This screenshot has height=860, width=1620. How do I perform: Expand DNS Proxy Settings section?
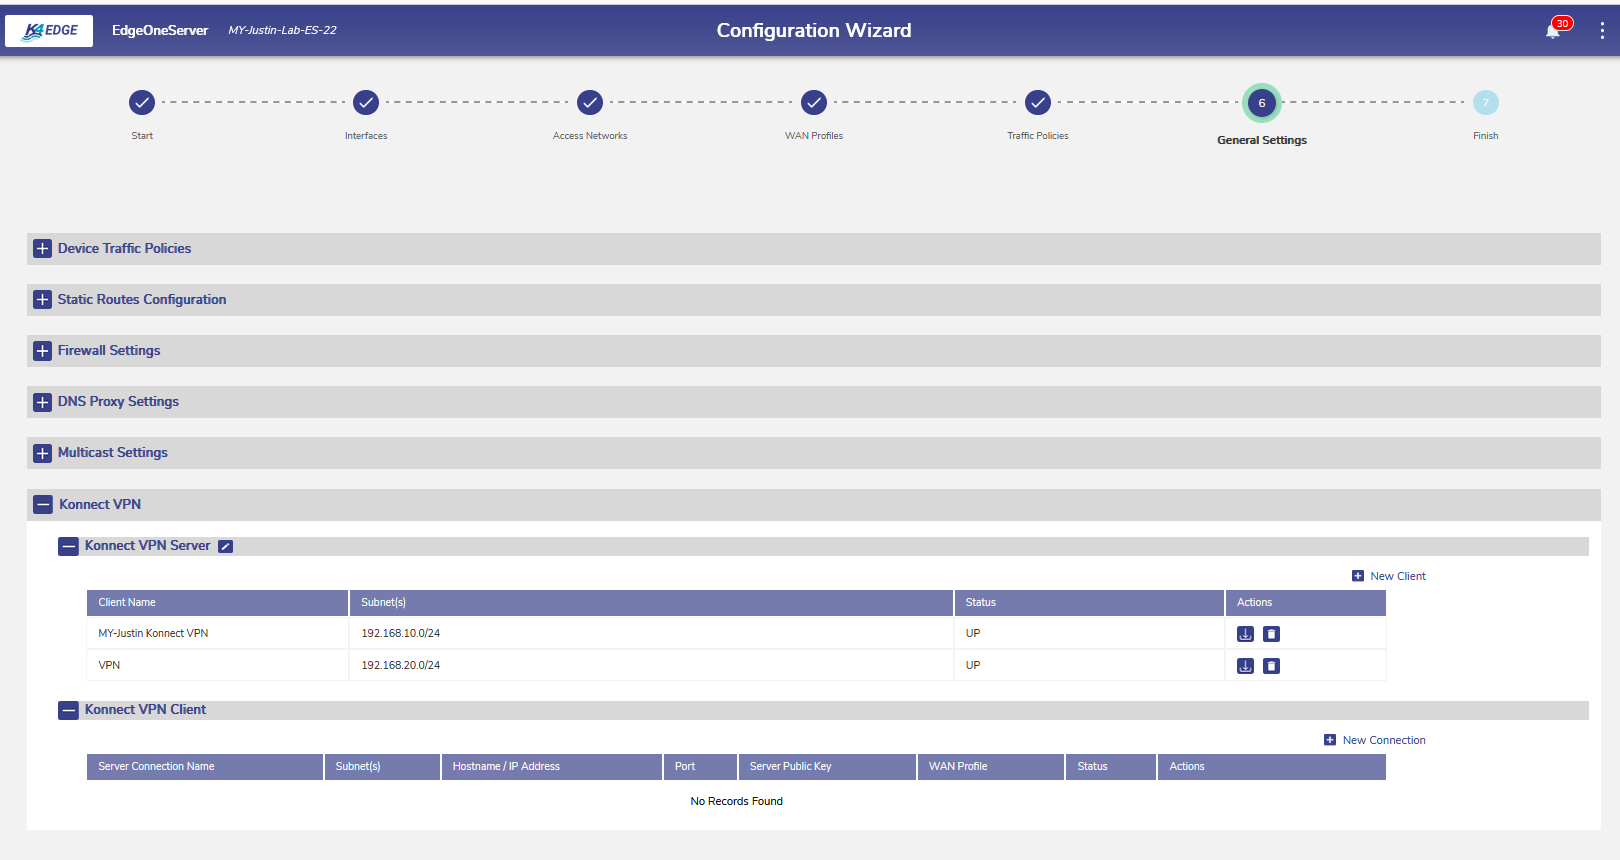[42, 402]
